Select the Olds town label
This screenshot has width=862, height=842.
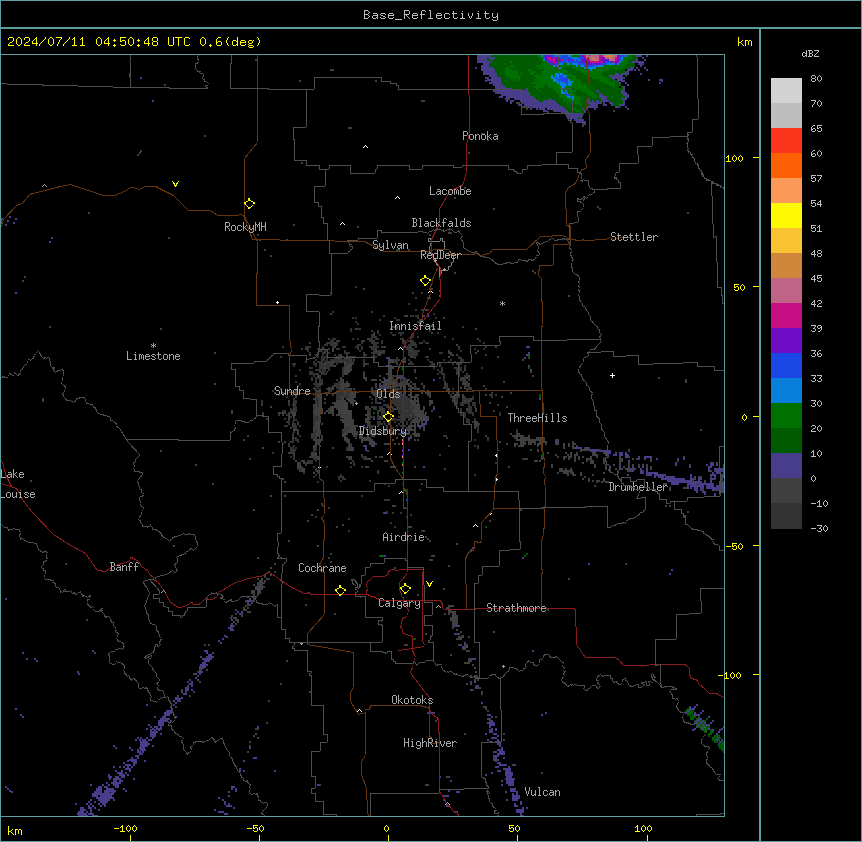pyautogui.click(x=388, y=394)
